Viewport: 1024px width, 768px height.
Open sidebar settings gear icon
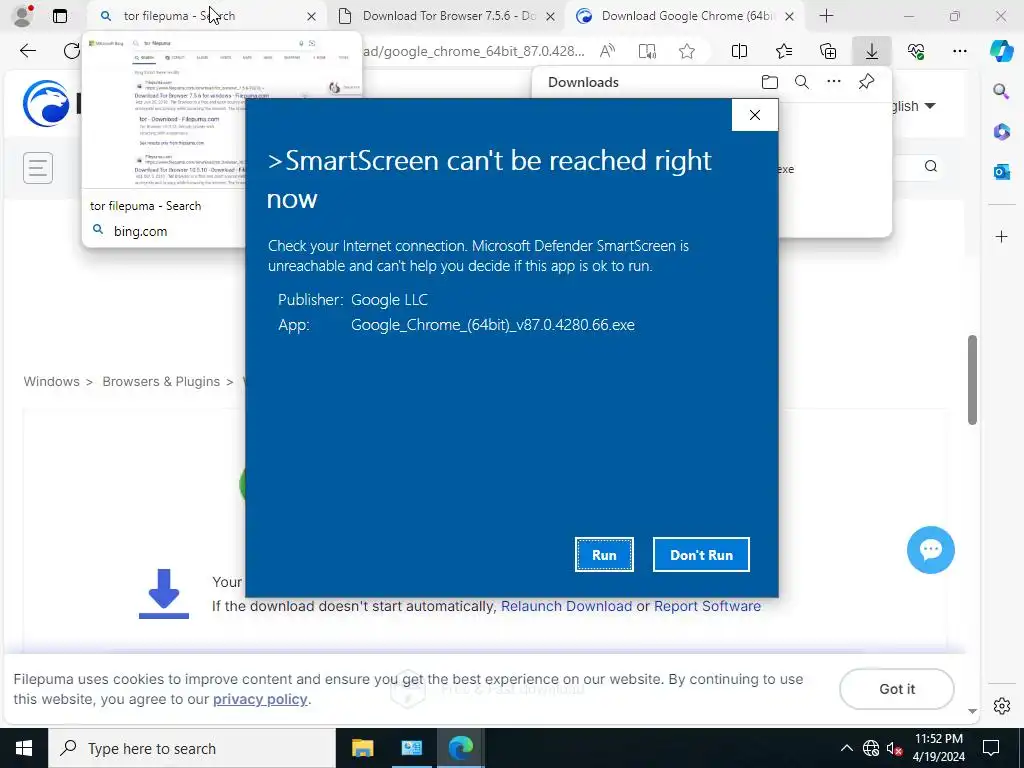[1001, 706]
